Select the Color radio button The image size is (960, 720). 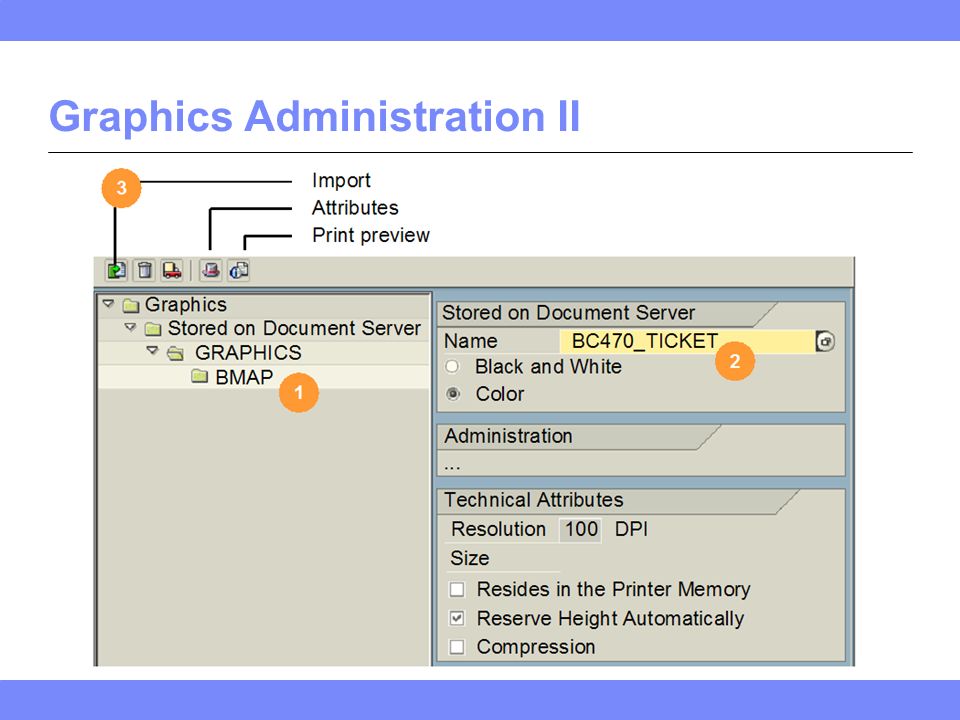point(453,394)
